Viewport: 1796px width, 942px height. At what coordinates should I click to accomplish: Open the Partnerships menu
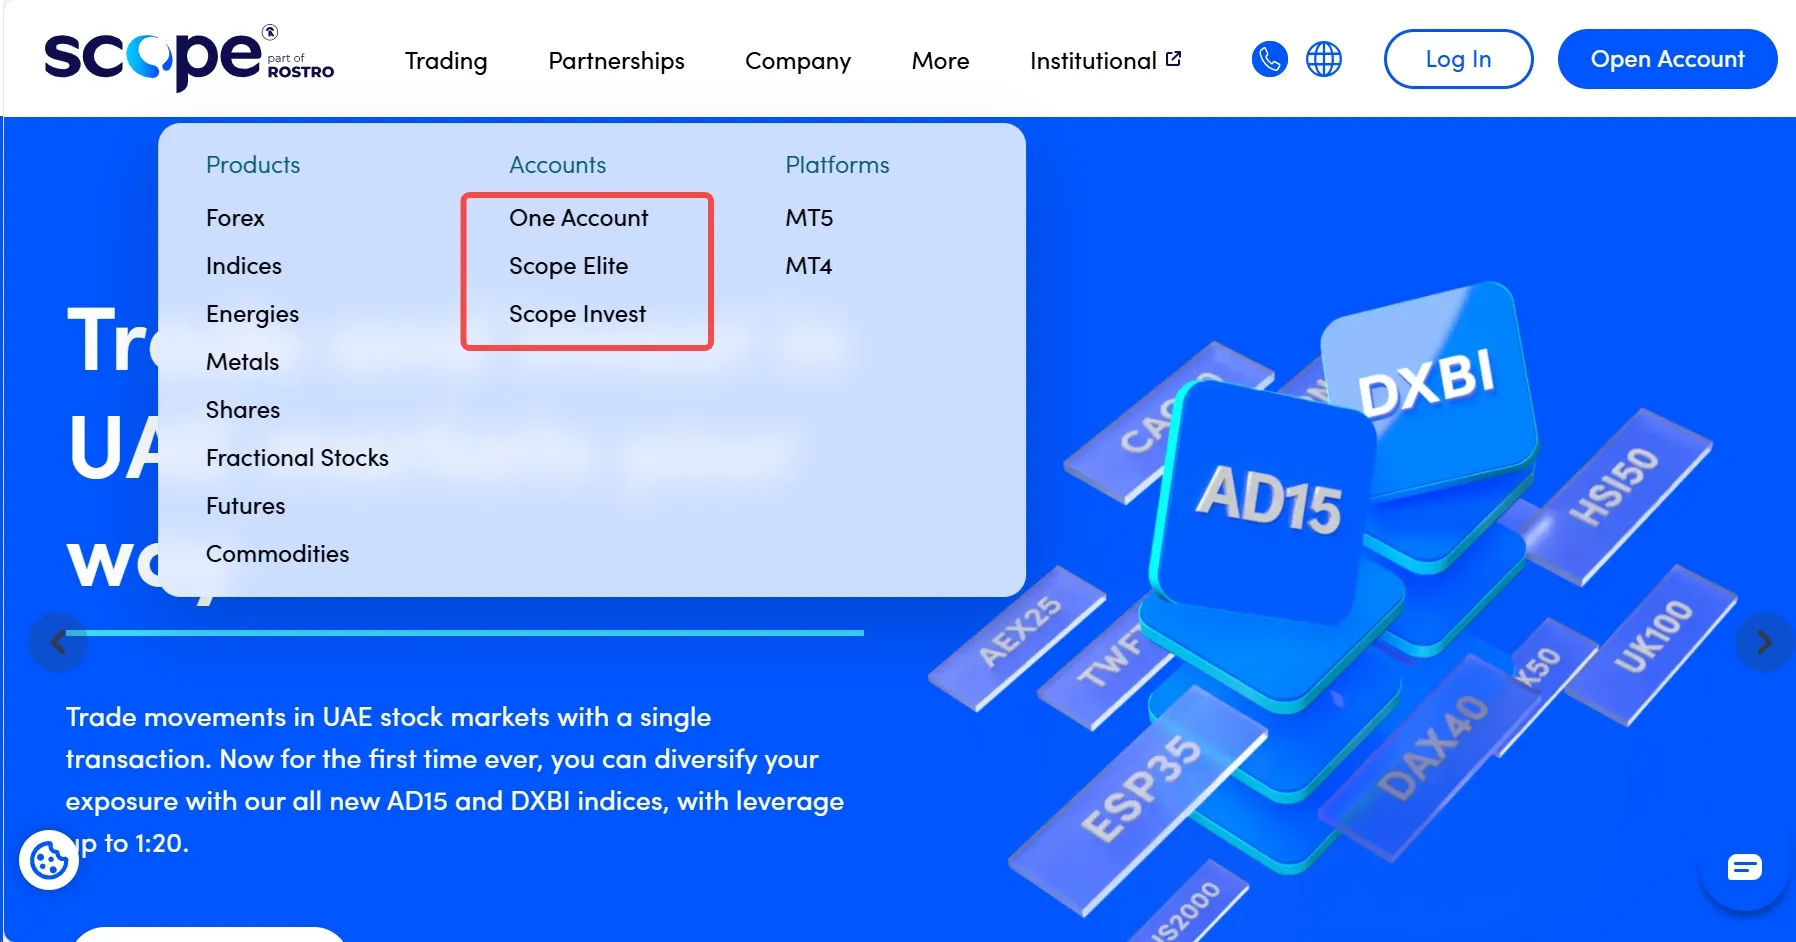tap(617, 61)
